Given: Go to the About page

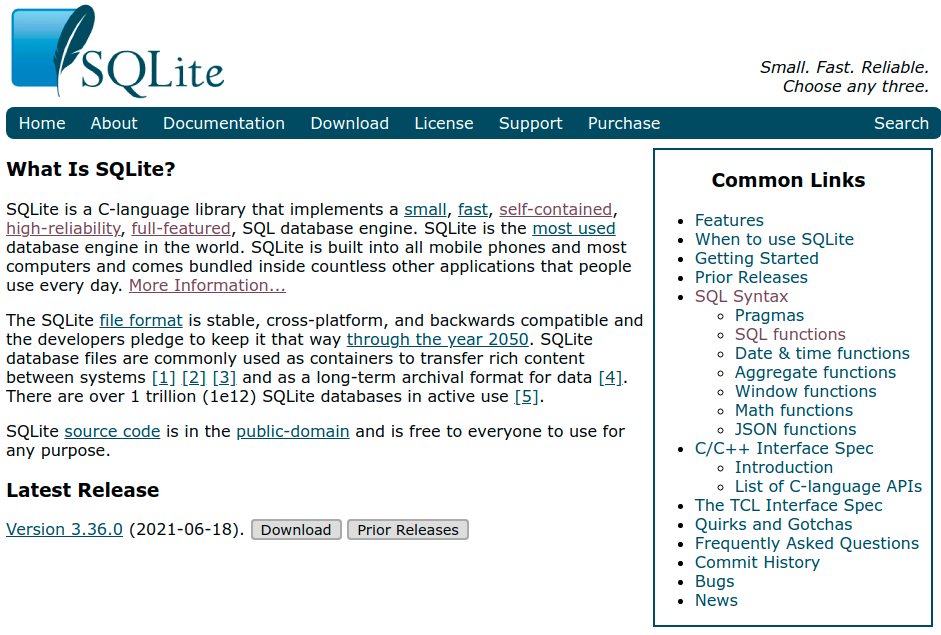Looking at the screenshot, I should (114, 123).
